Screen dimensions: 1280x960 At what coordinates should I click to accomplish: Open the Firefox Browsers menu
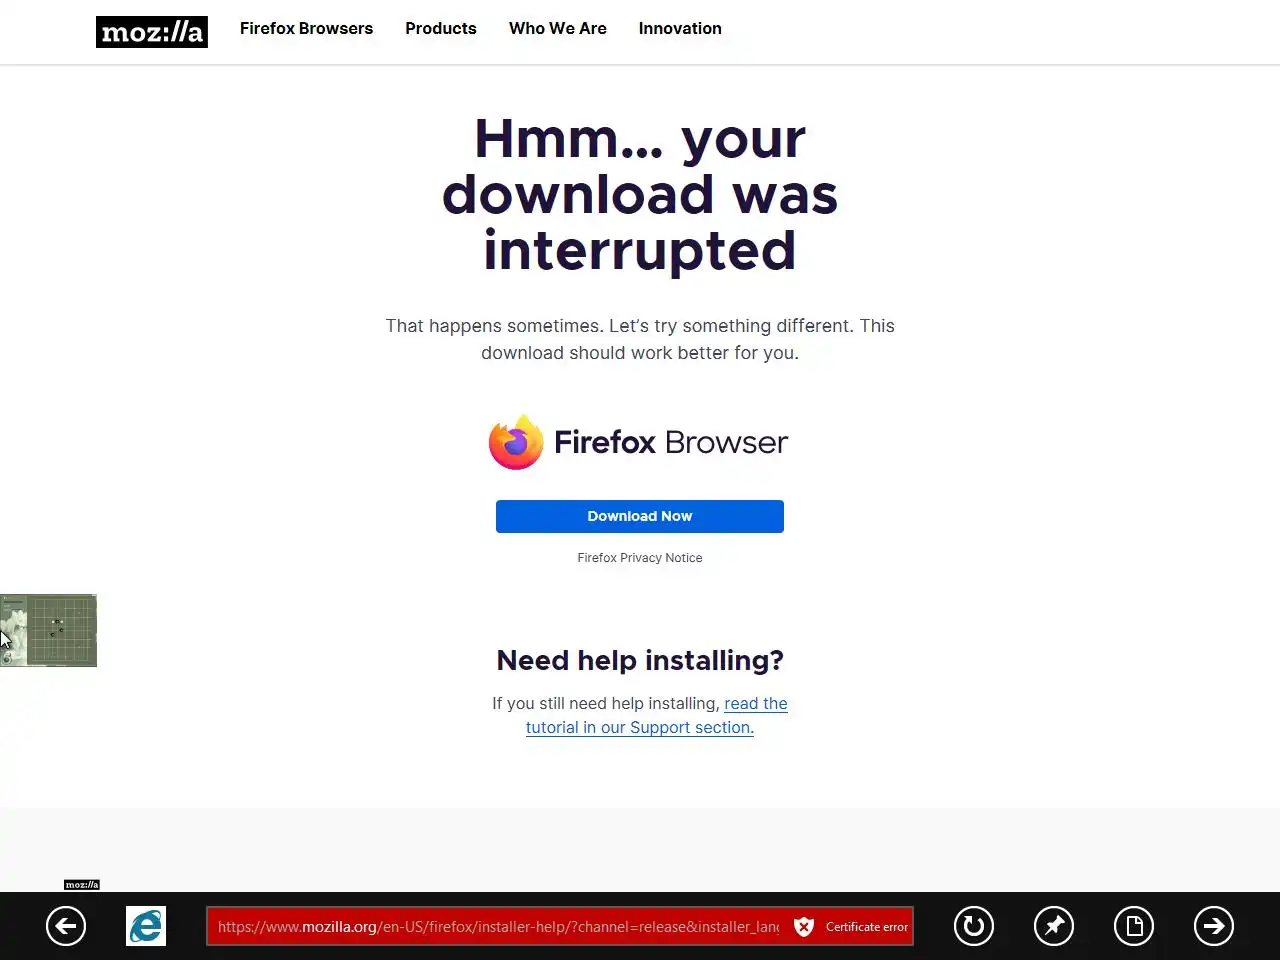(x=306, y=28)
